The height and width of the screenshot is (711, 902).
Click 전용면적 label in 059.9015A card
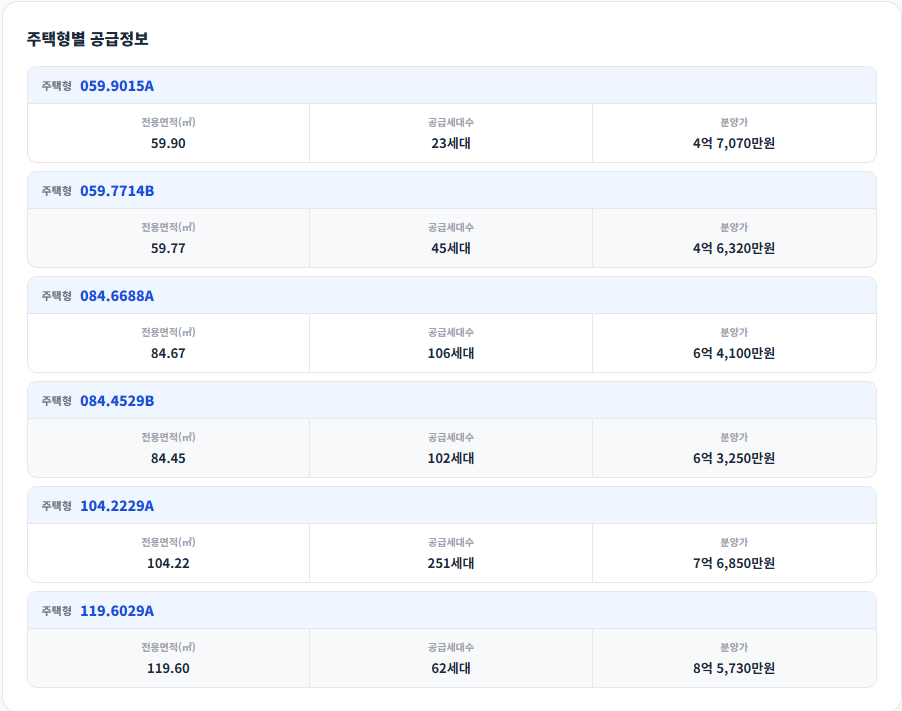(168, 123)
